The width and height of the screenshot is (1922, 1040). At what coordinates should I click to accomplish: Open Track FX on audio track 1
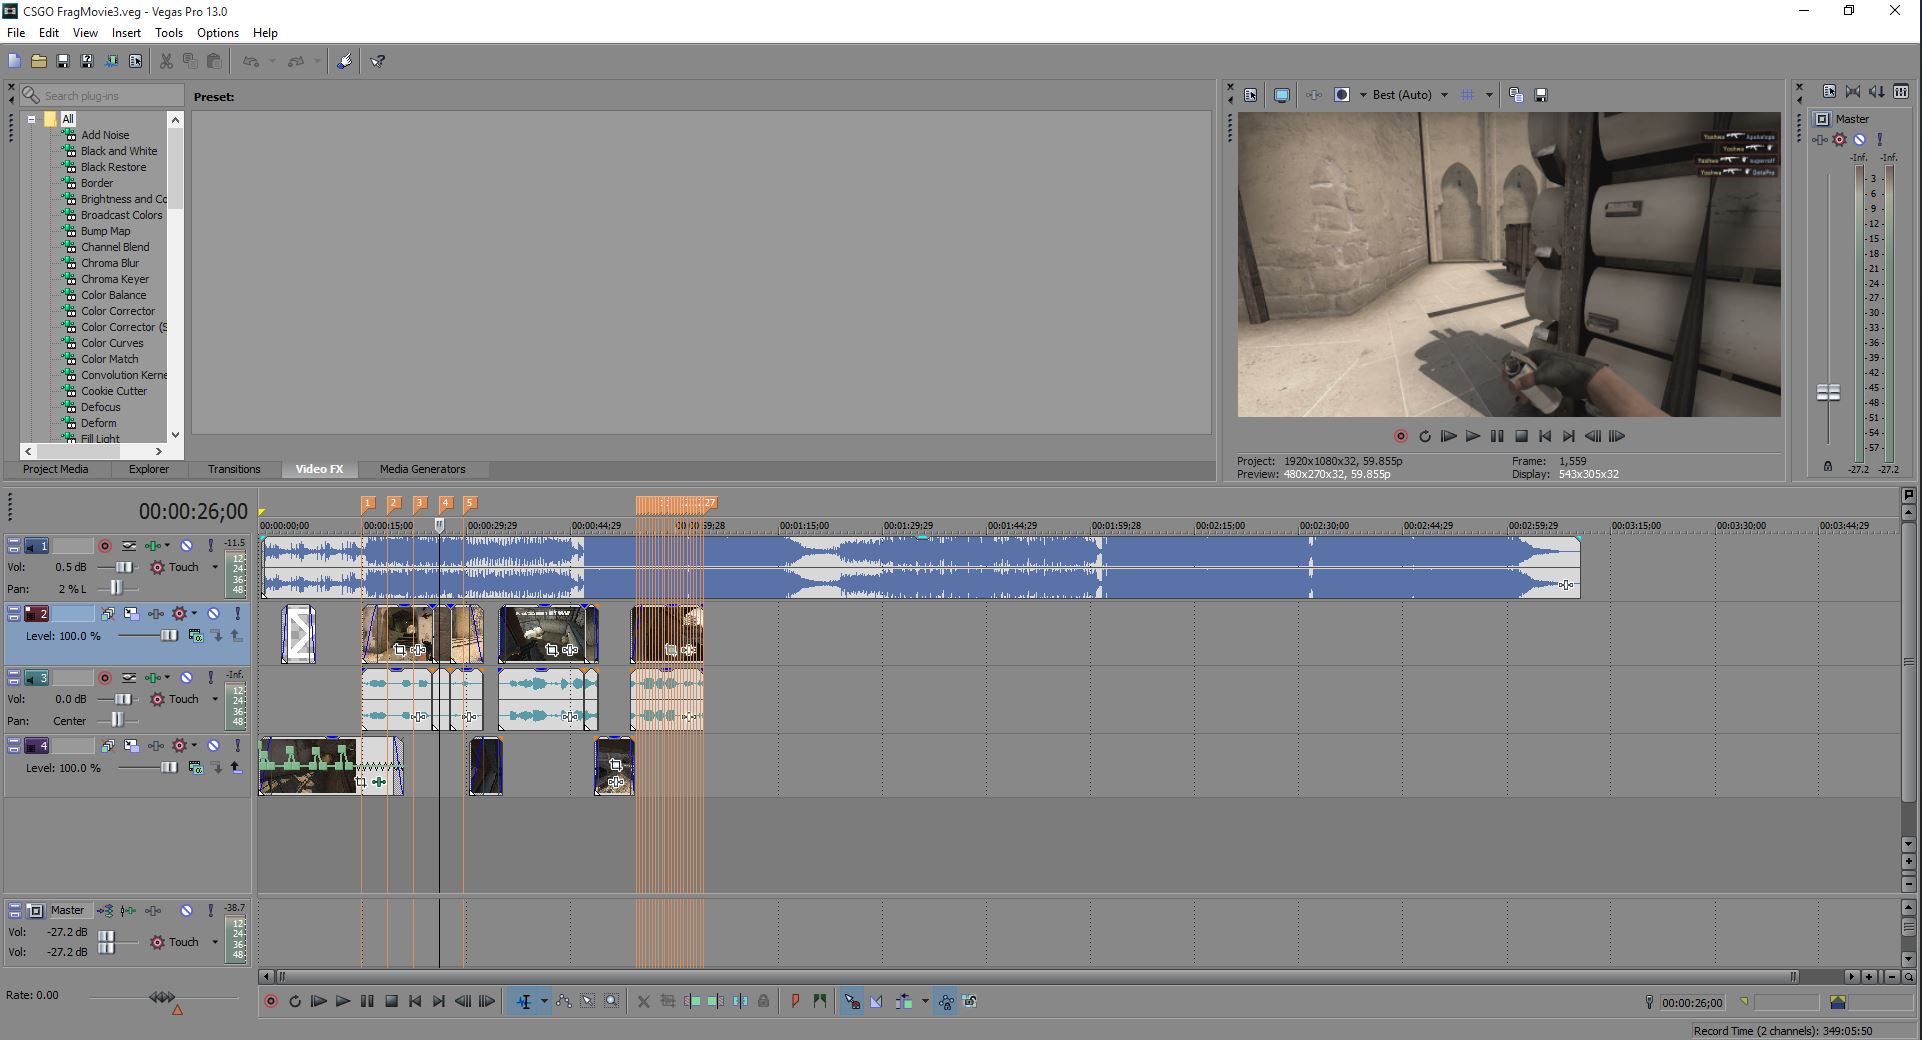pyautogui.click(x=154, y=546)
